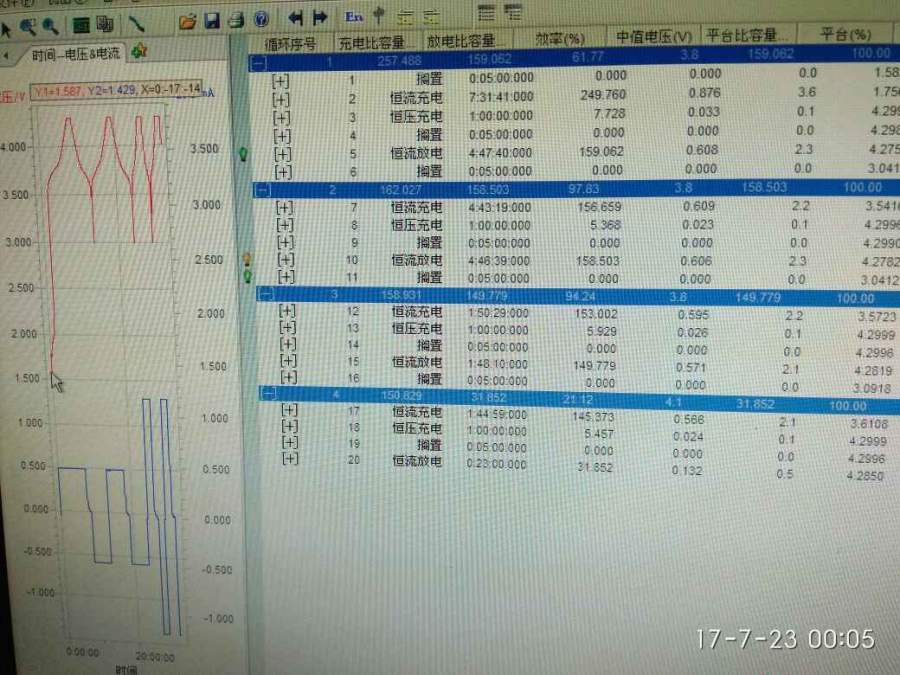Screen dimensions: 900x675
Task: Click the copy windows icon beside green screen
Action: click(104, 24)
